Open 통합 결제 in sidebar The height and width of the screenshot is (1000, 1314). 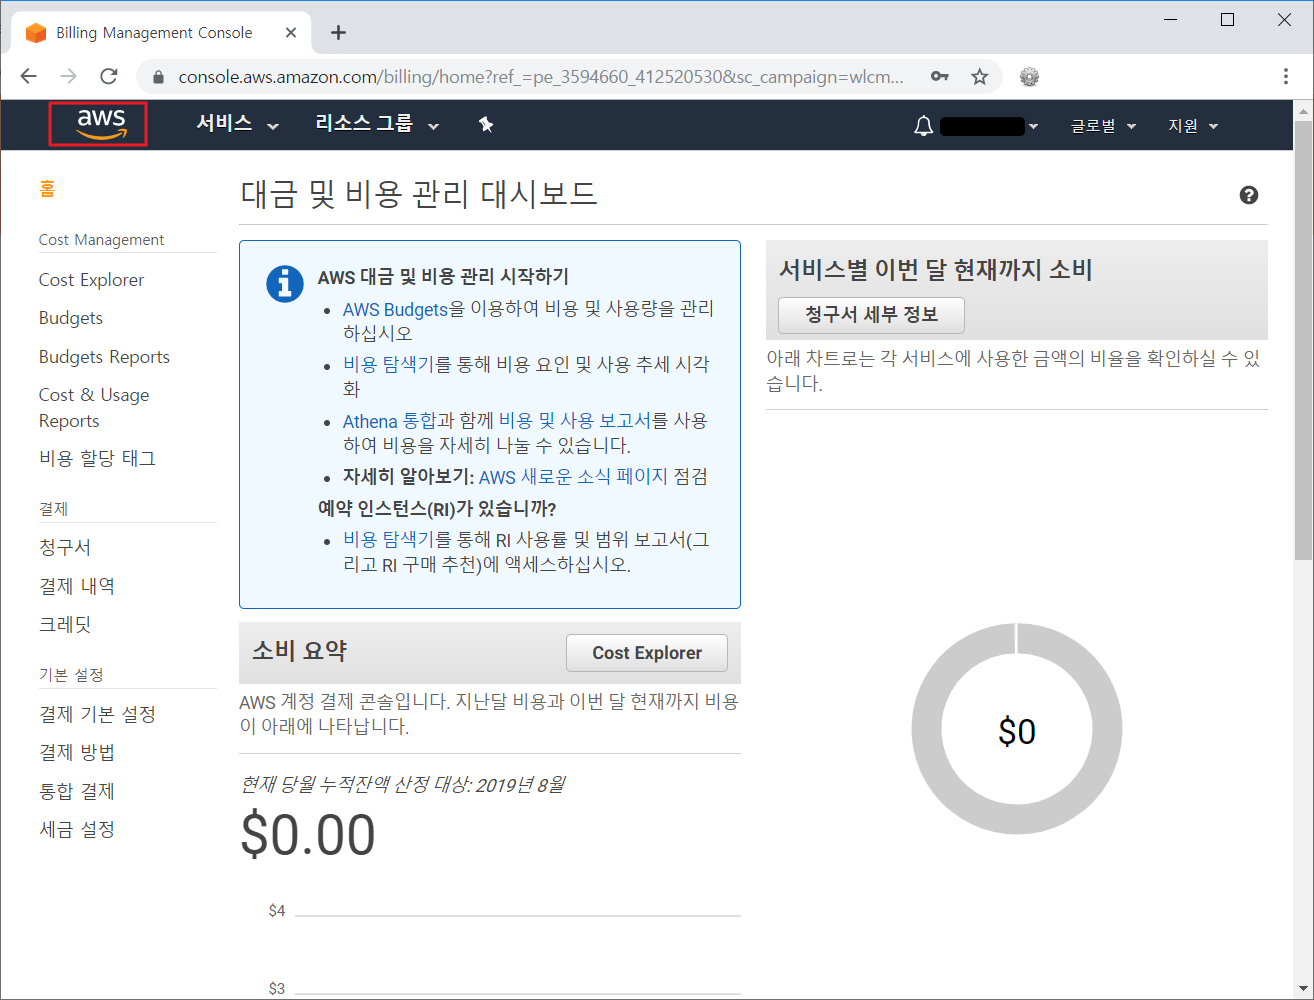pyautogui.click(x=77, y=791)
